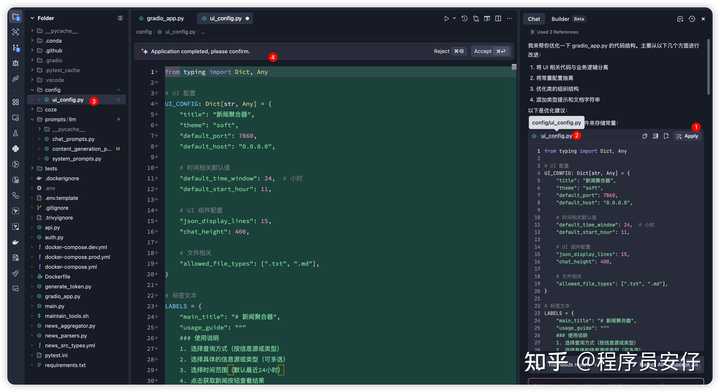Open docker-compose.prod.yml in the file tree
720x392 pixels.
click(77, 257)
